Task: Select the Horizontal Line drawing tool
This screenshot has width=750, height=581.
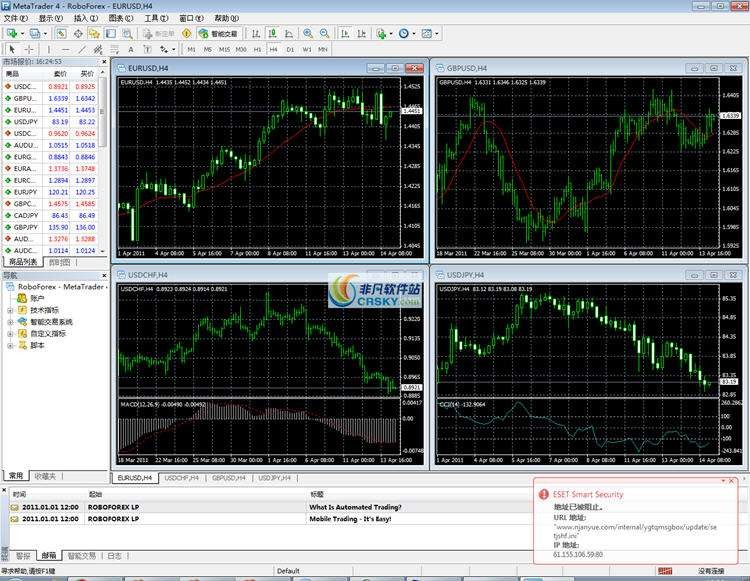Action: [x=66, y=49]
